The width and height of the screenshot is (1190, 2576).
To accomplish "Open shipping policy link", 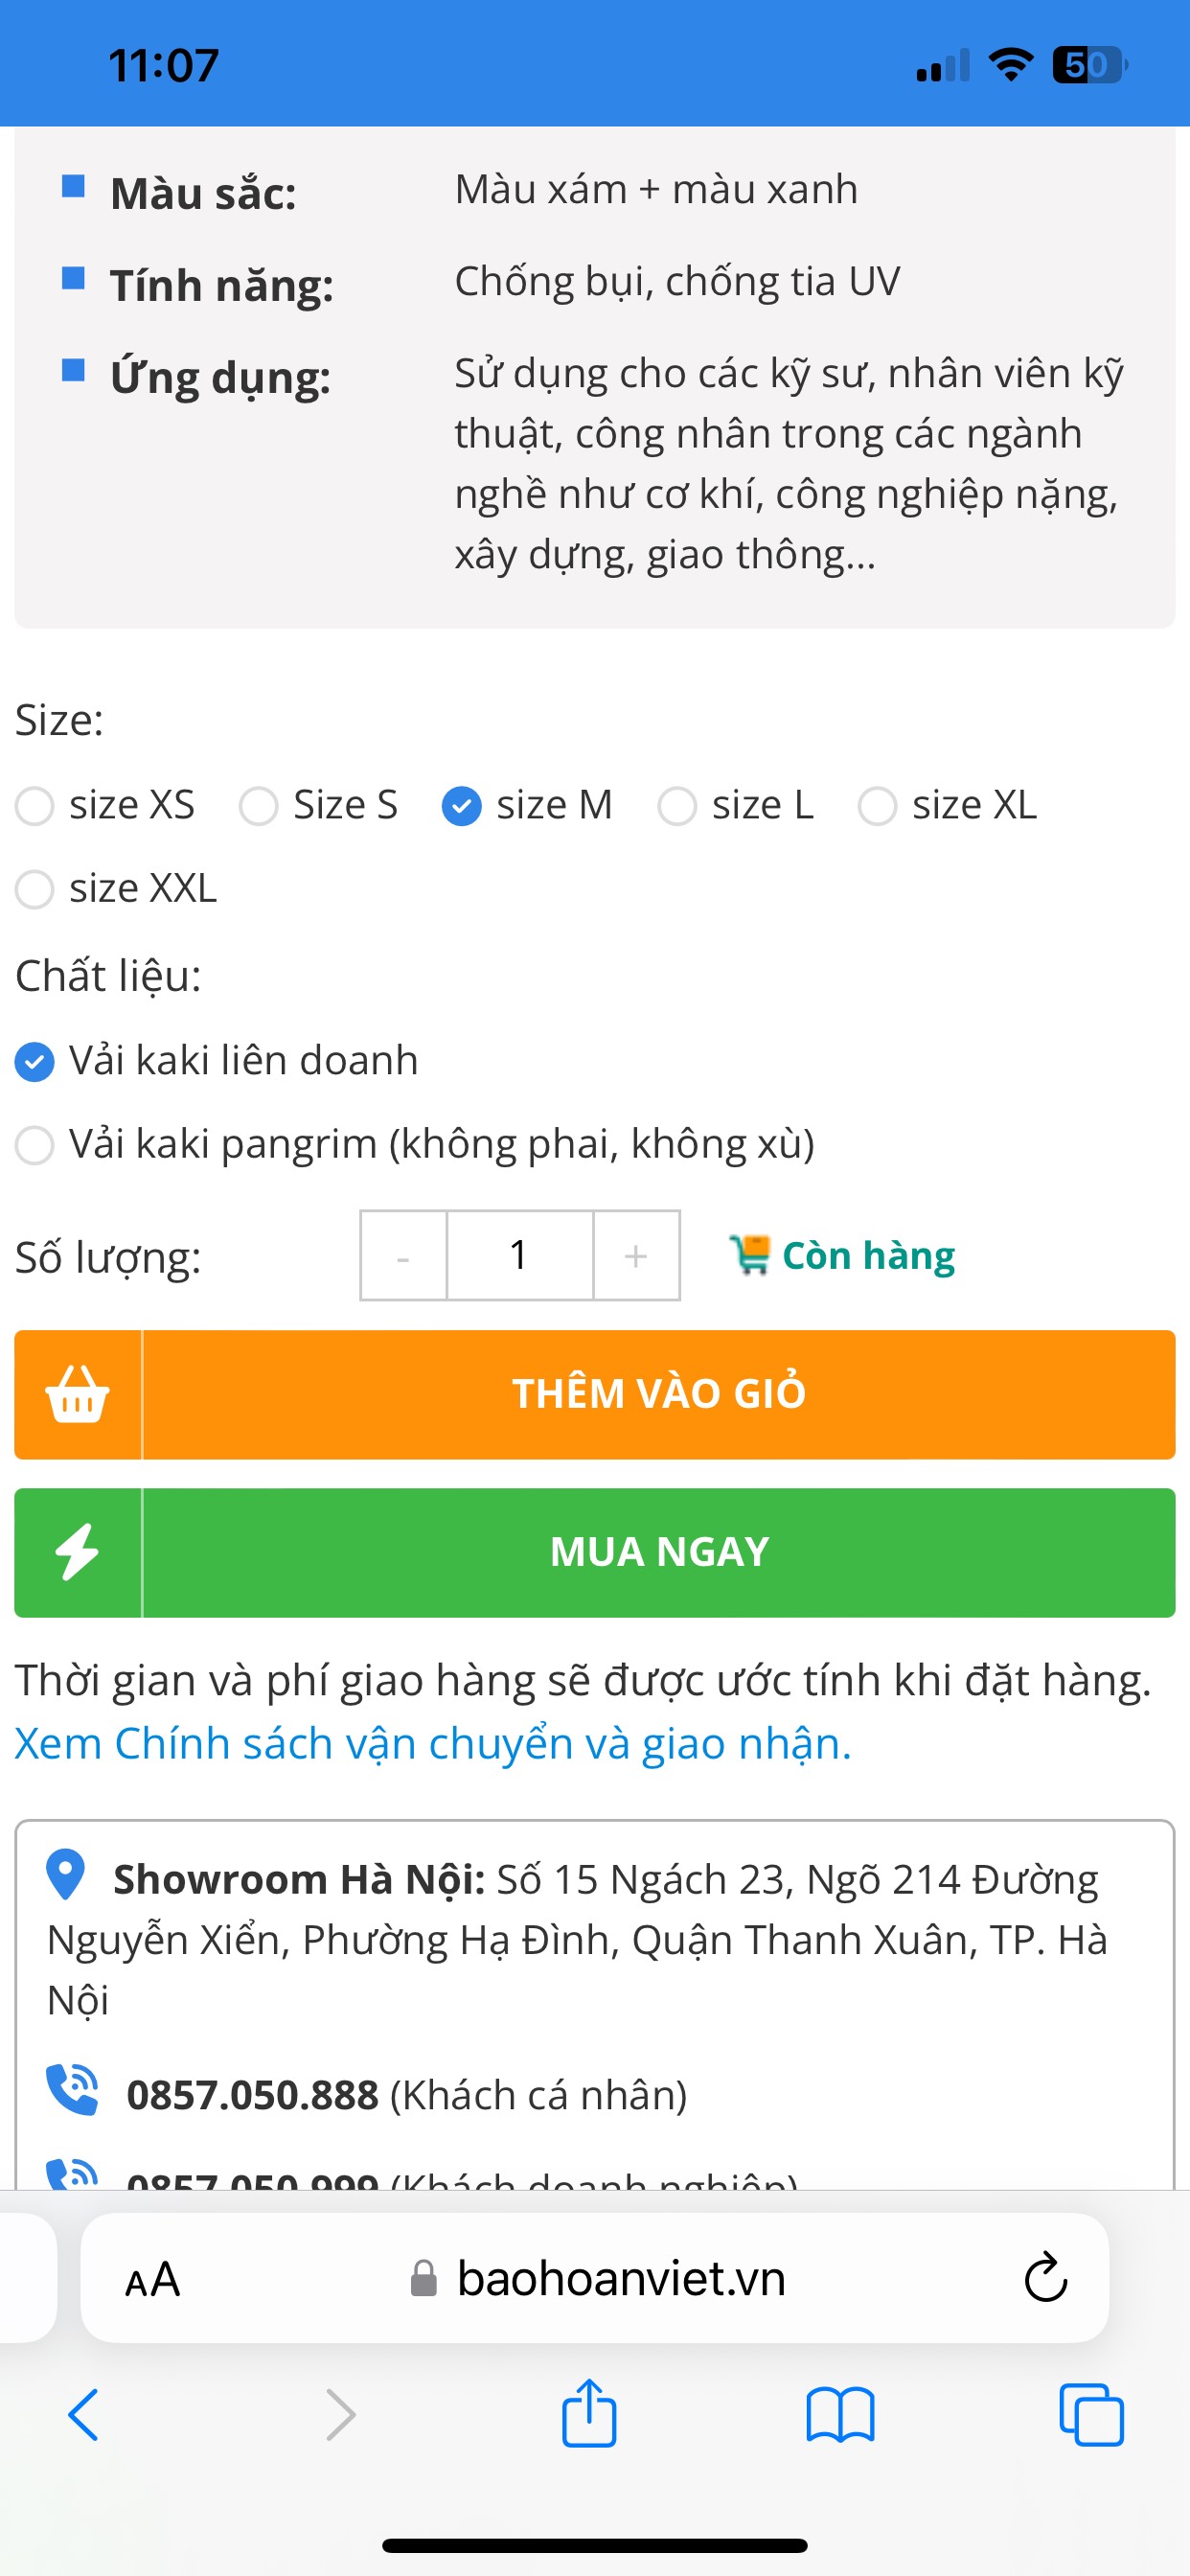I will click(x=433, y=1743).
